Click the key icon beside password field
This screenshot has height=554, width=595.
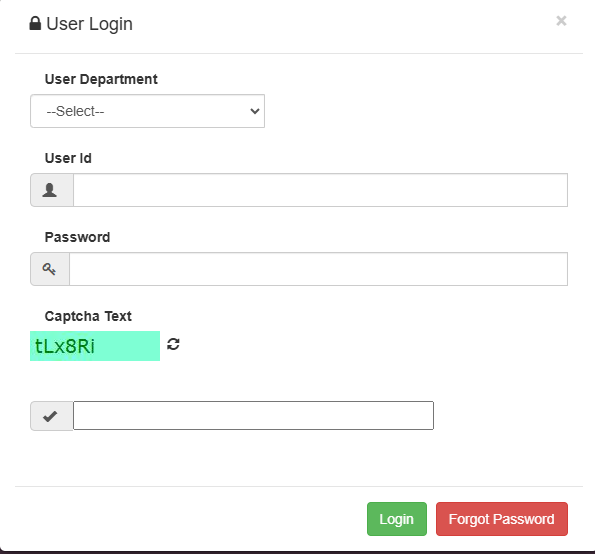tap(49, 269)
